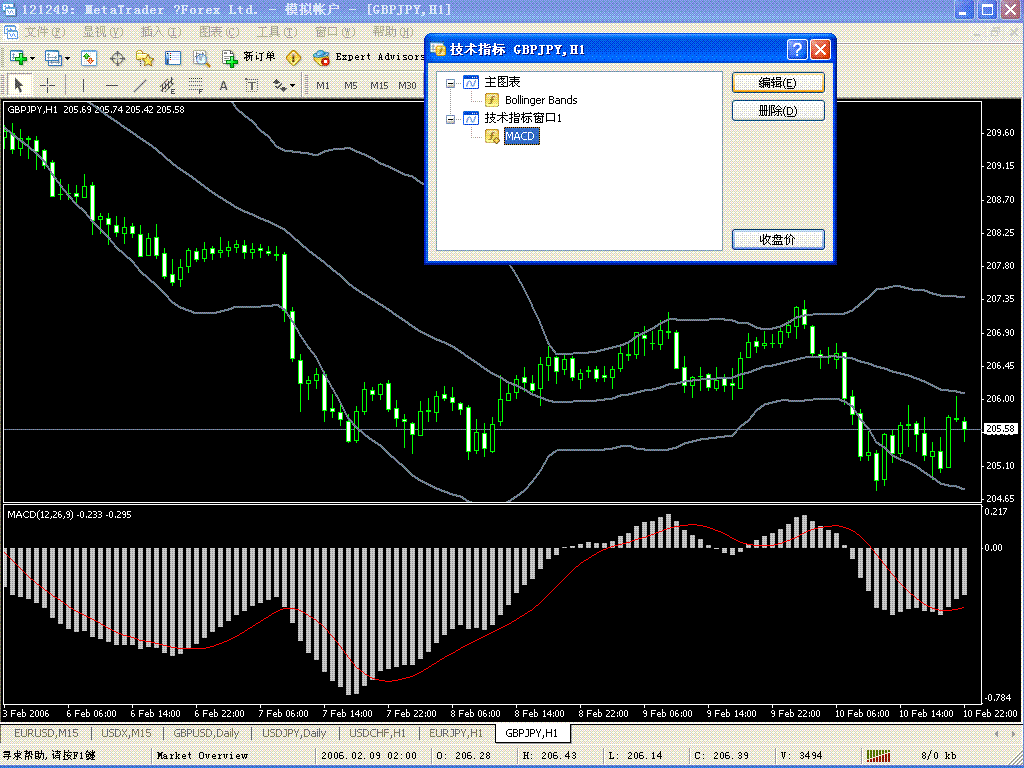Select the text label T tool
Image resolution: width=1024 pixels, height=768 pixels.
coord(251,86)
